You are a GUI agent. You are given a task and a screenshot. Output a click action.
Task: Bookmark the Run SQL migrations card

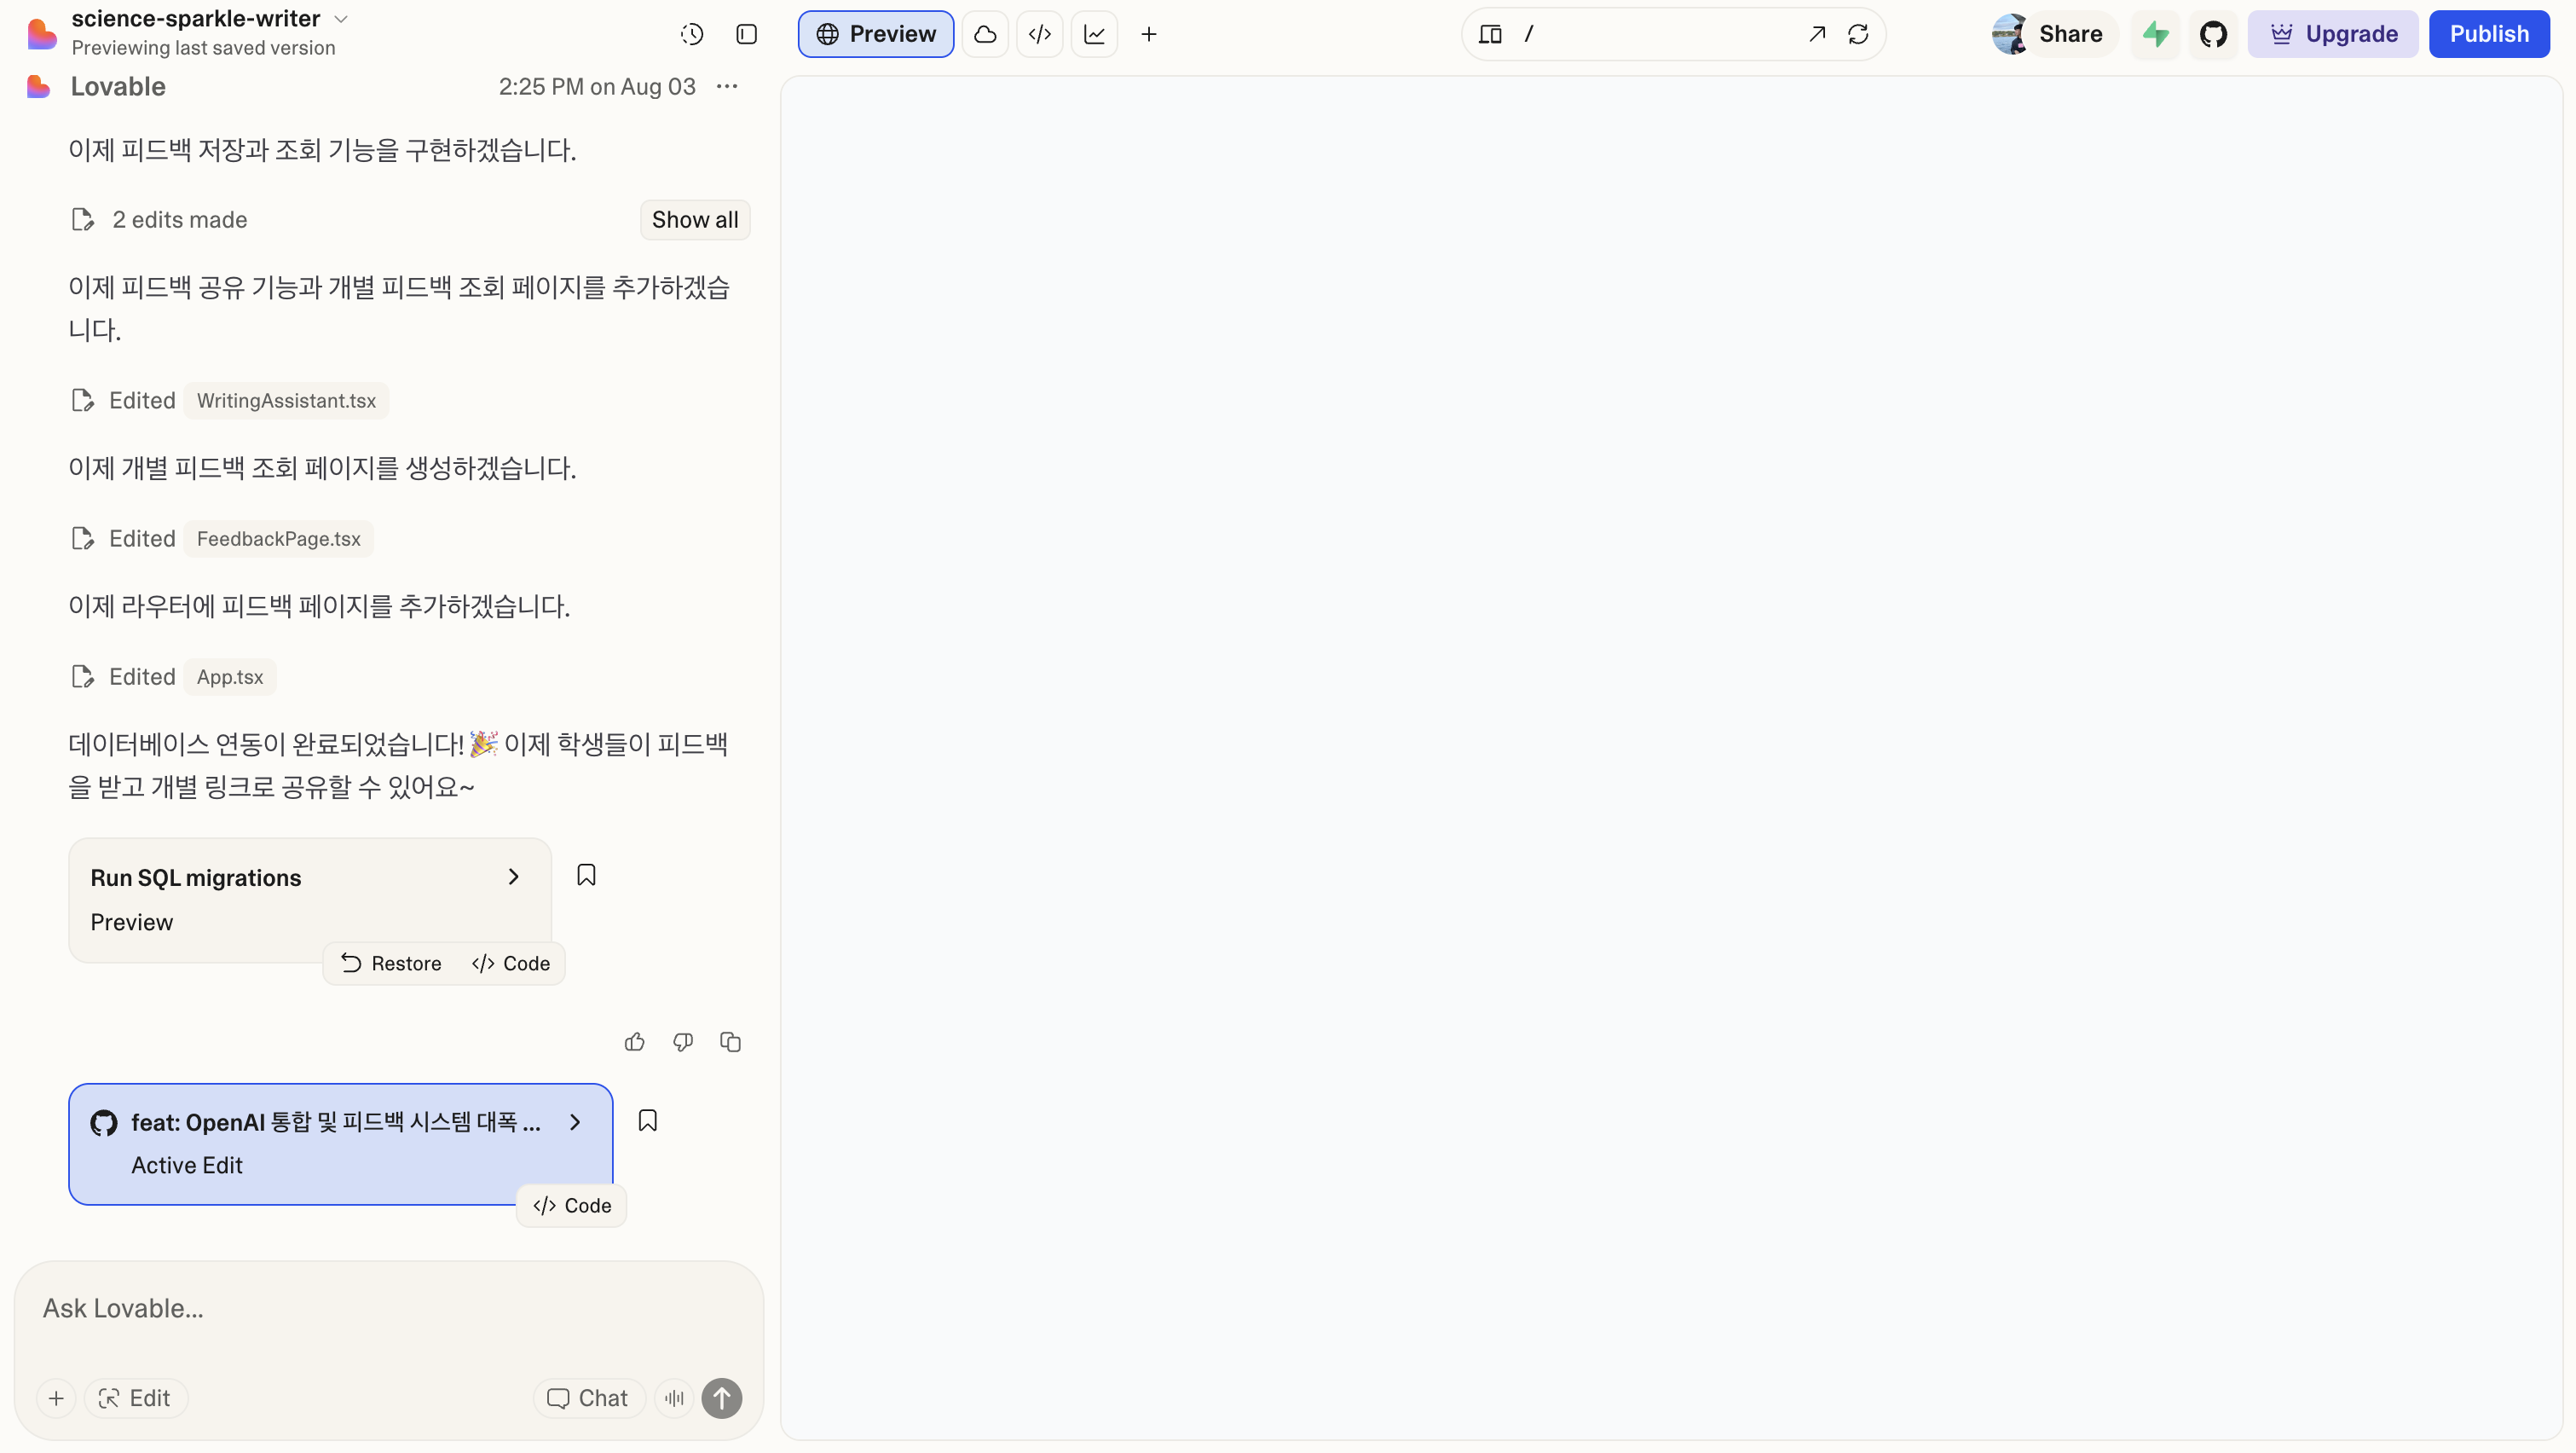586,875
